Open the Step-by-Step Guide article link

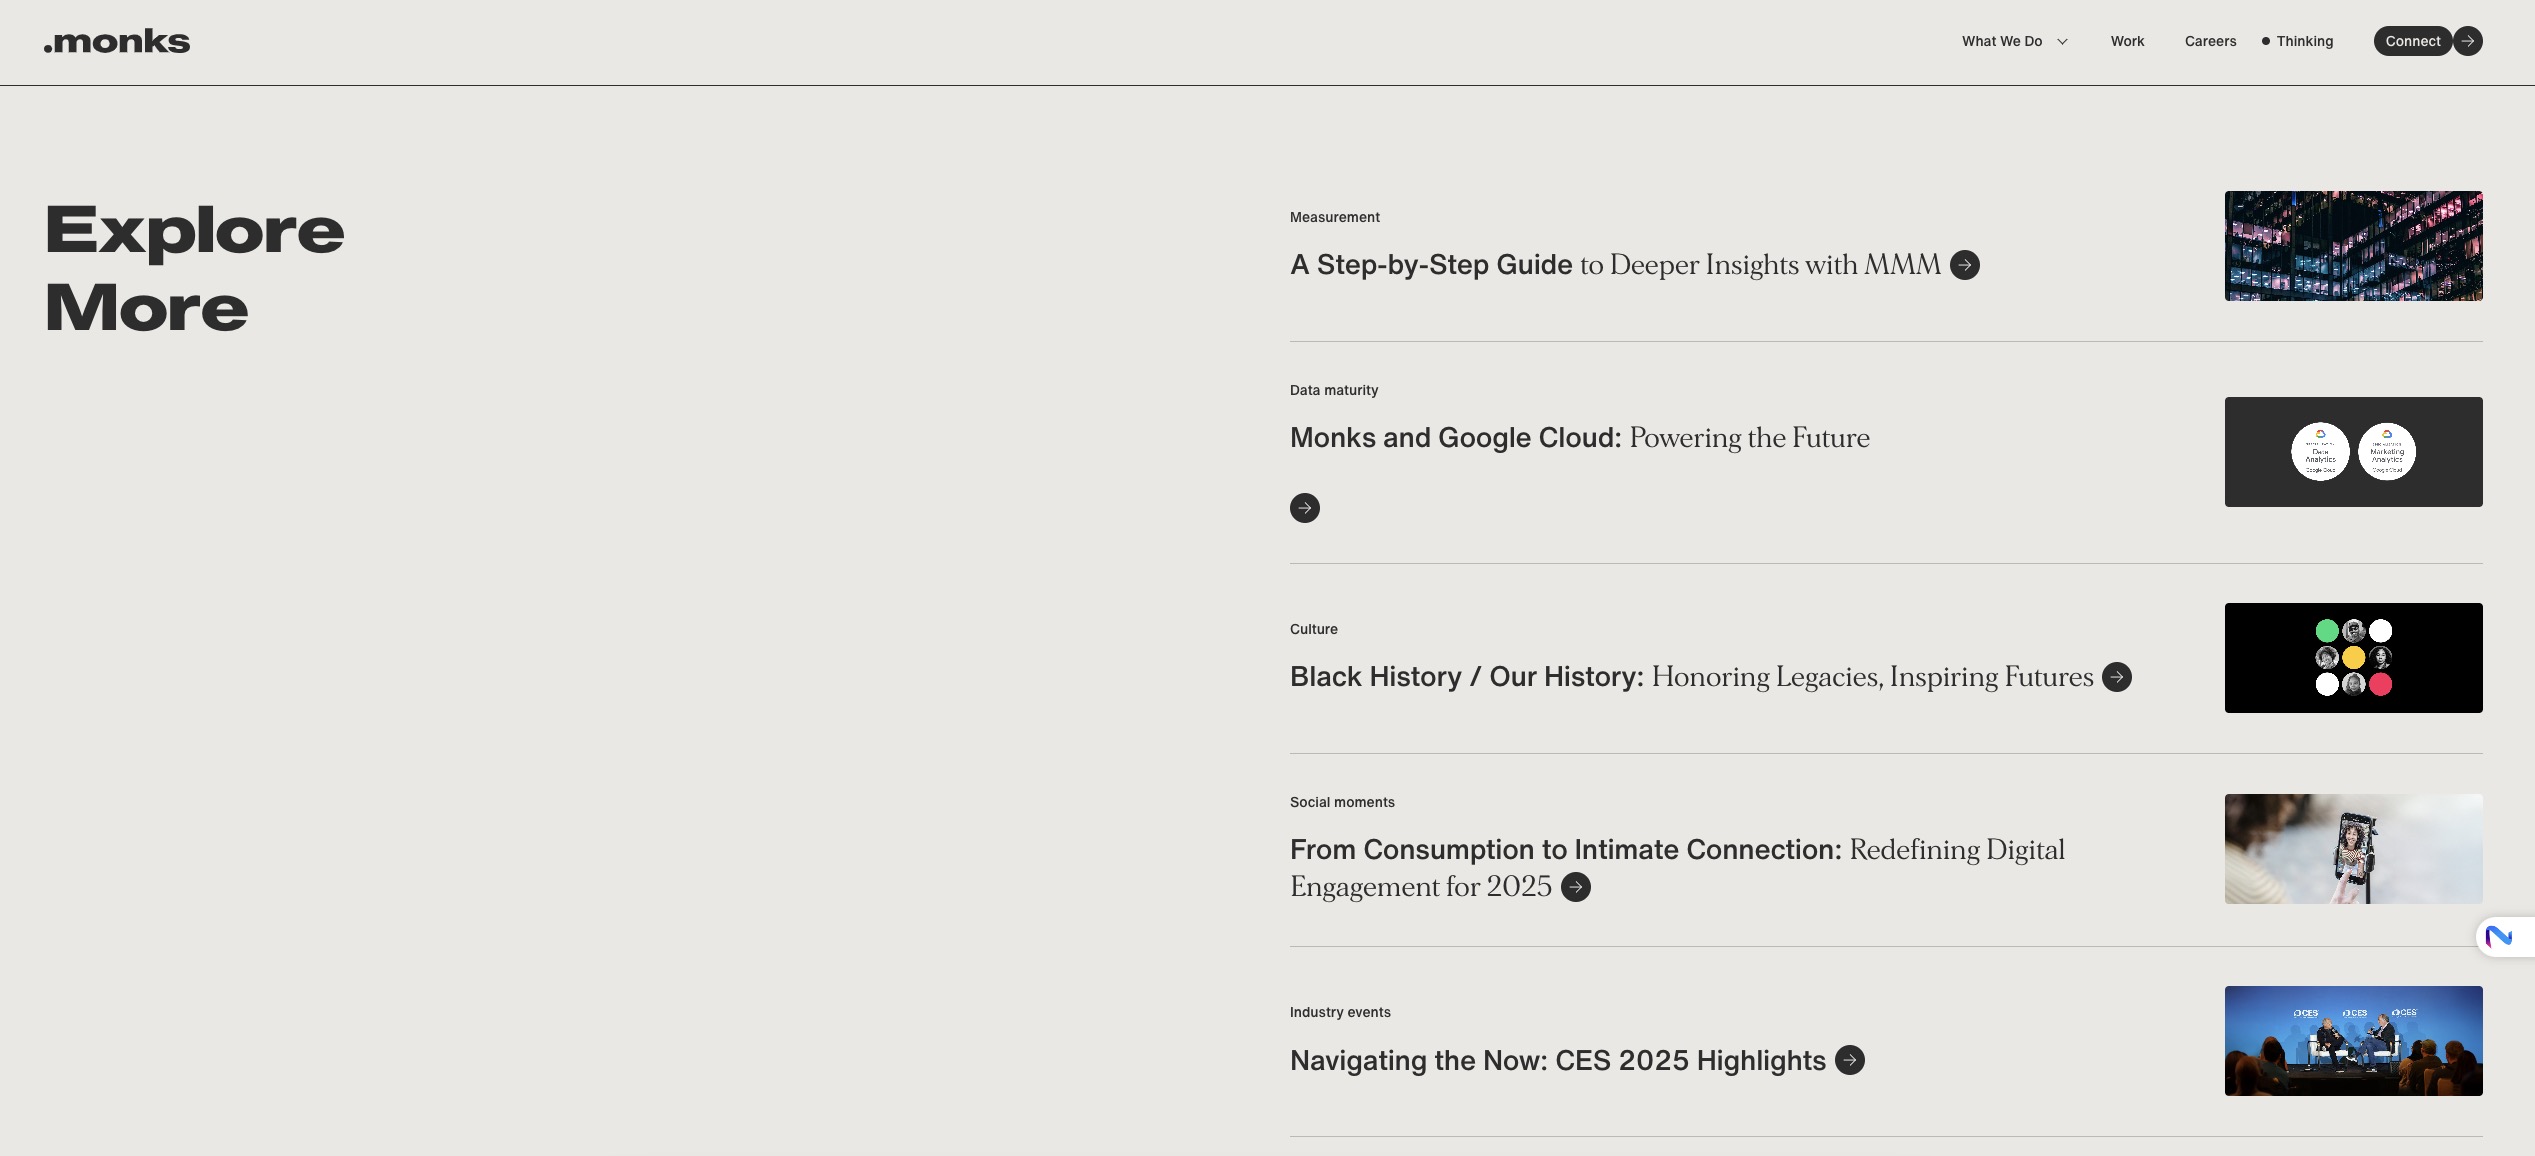(x=1614, y=265)
